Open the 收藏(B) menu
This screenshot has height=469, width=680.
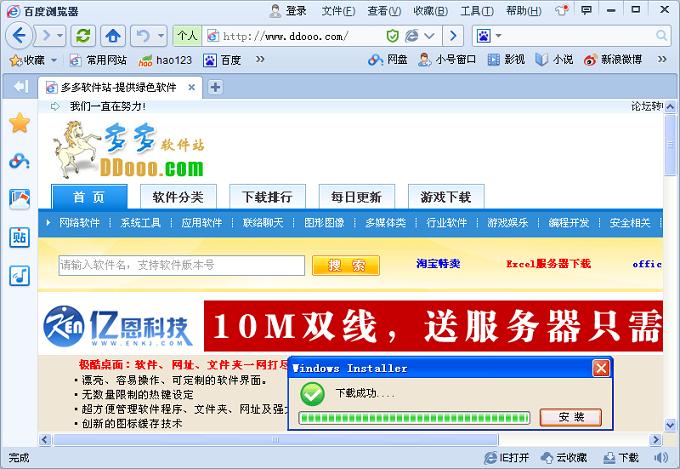430,11
